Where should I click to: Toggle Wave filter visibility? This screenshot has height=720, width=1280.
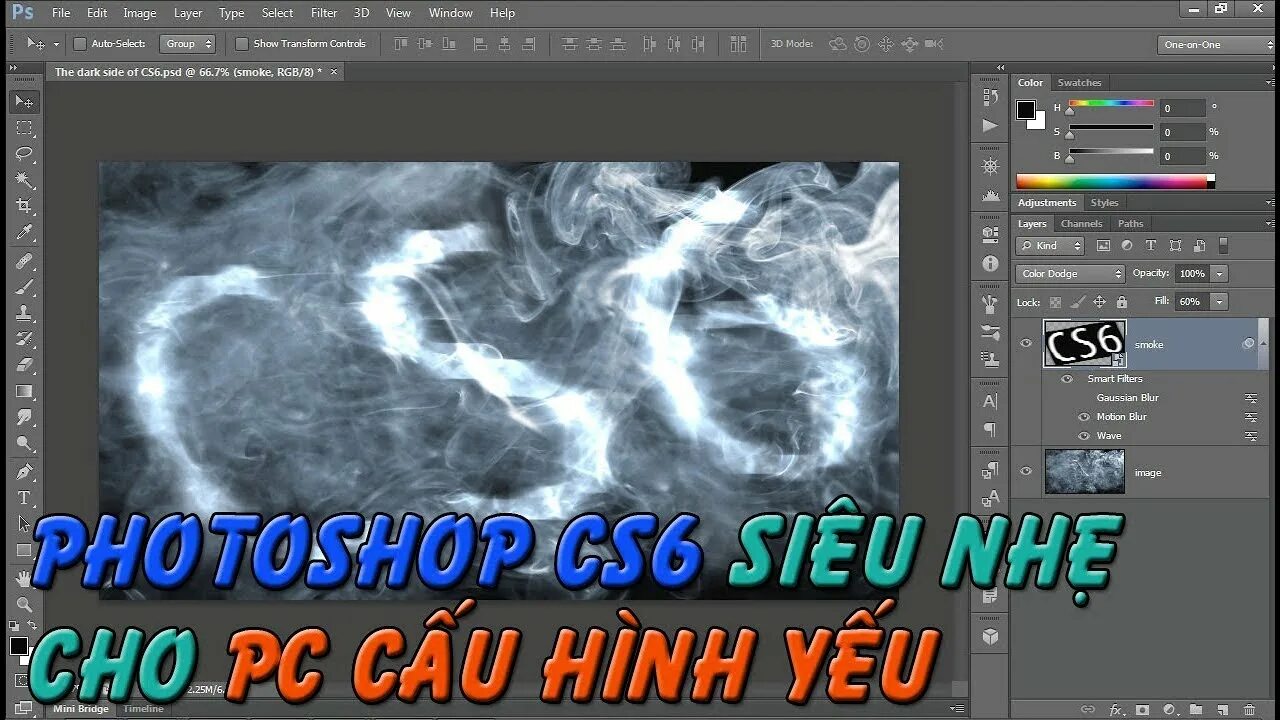pos(1084,436)
